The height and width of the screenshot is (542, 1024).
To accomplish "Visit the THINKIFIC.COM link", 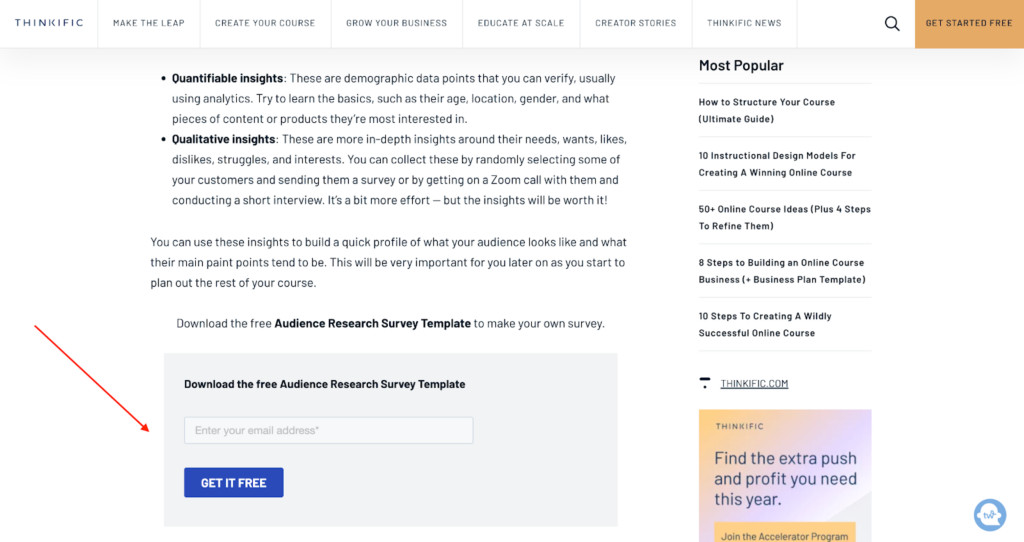I will (x=754, y=383).
